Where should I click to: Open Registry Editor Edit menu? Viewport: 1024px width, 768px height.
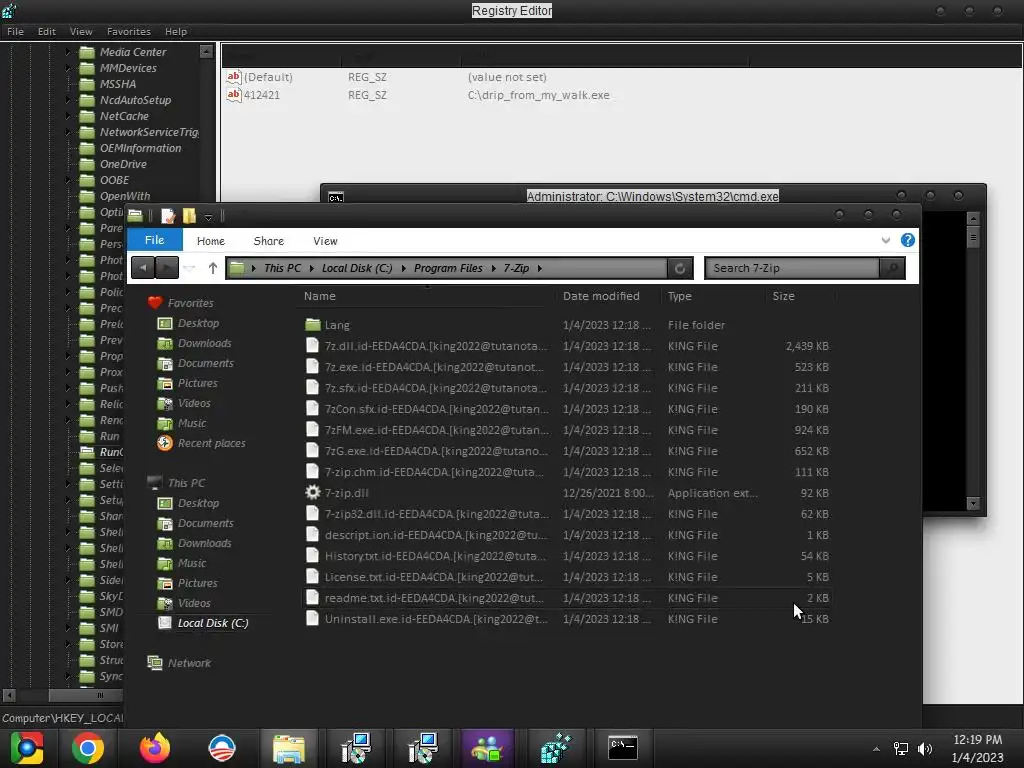(46, 31)
